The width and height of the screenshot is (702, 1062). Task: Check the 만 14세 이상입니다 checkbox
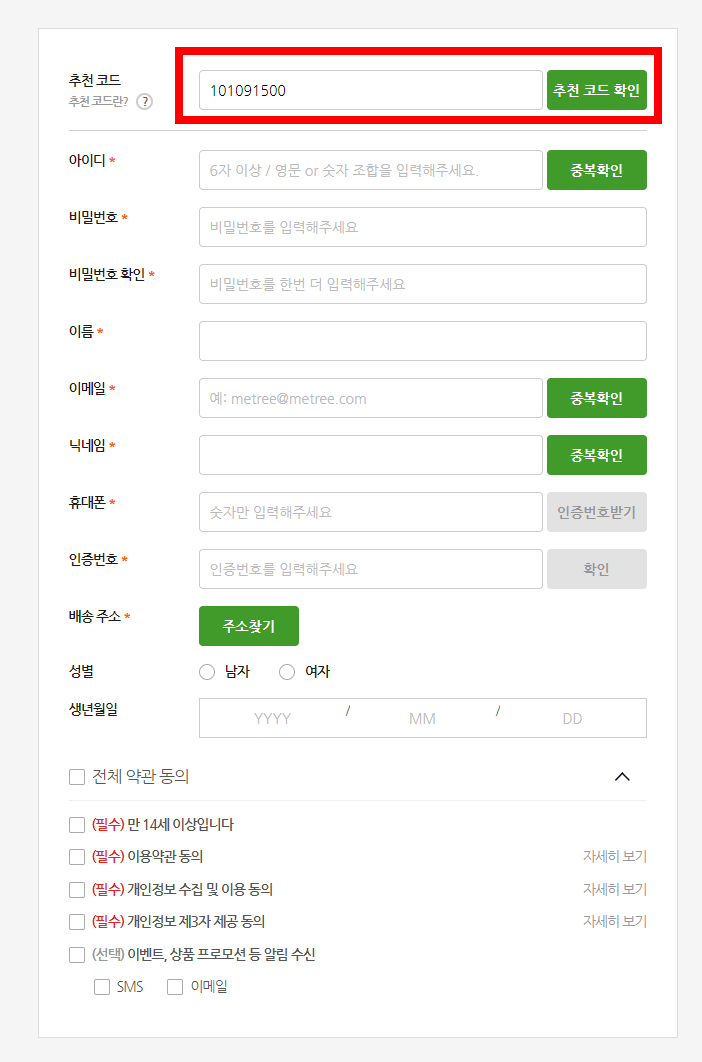coord(75,826)
